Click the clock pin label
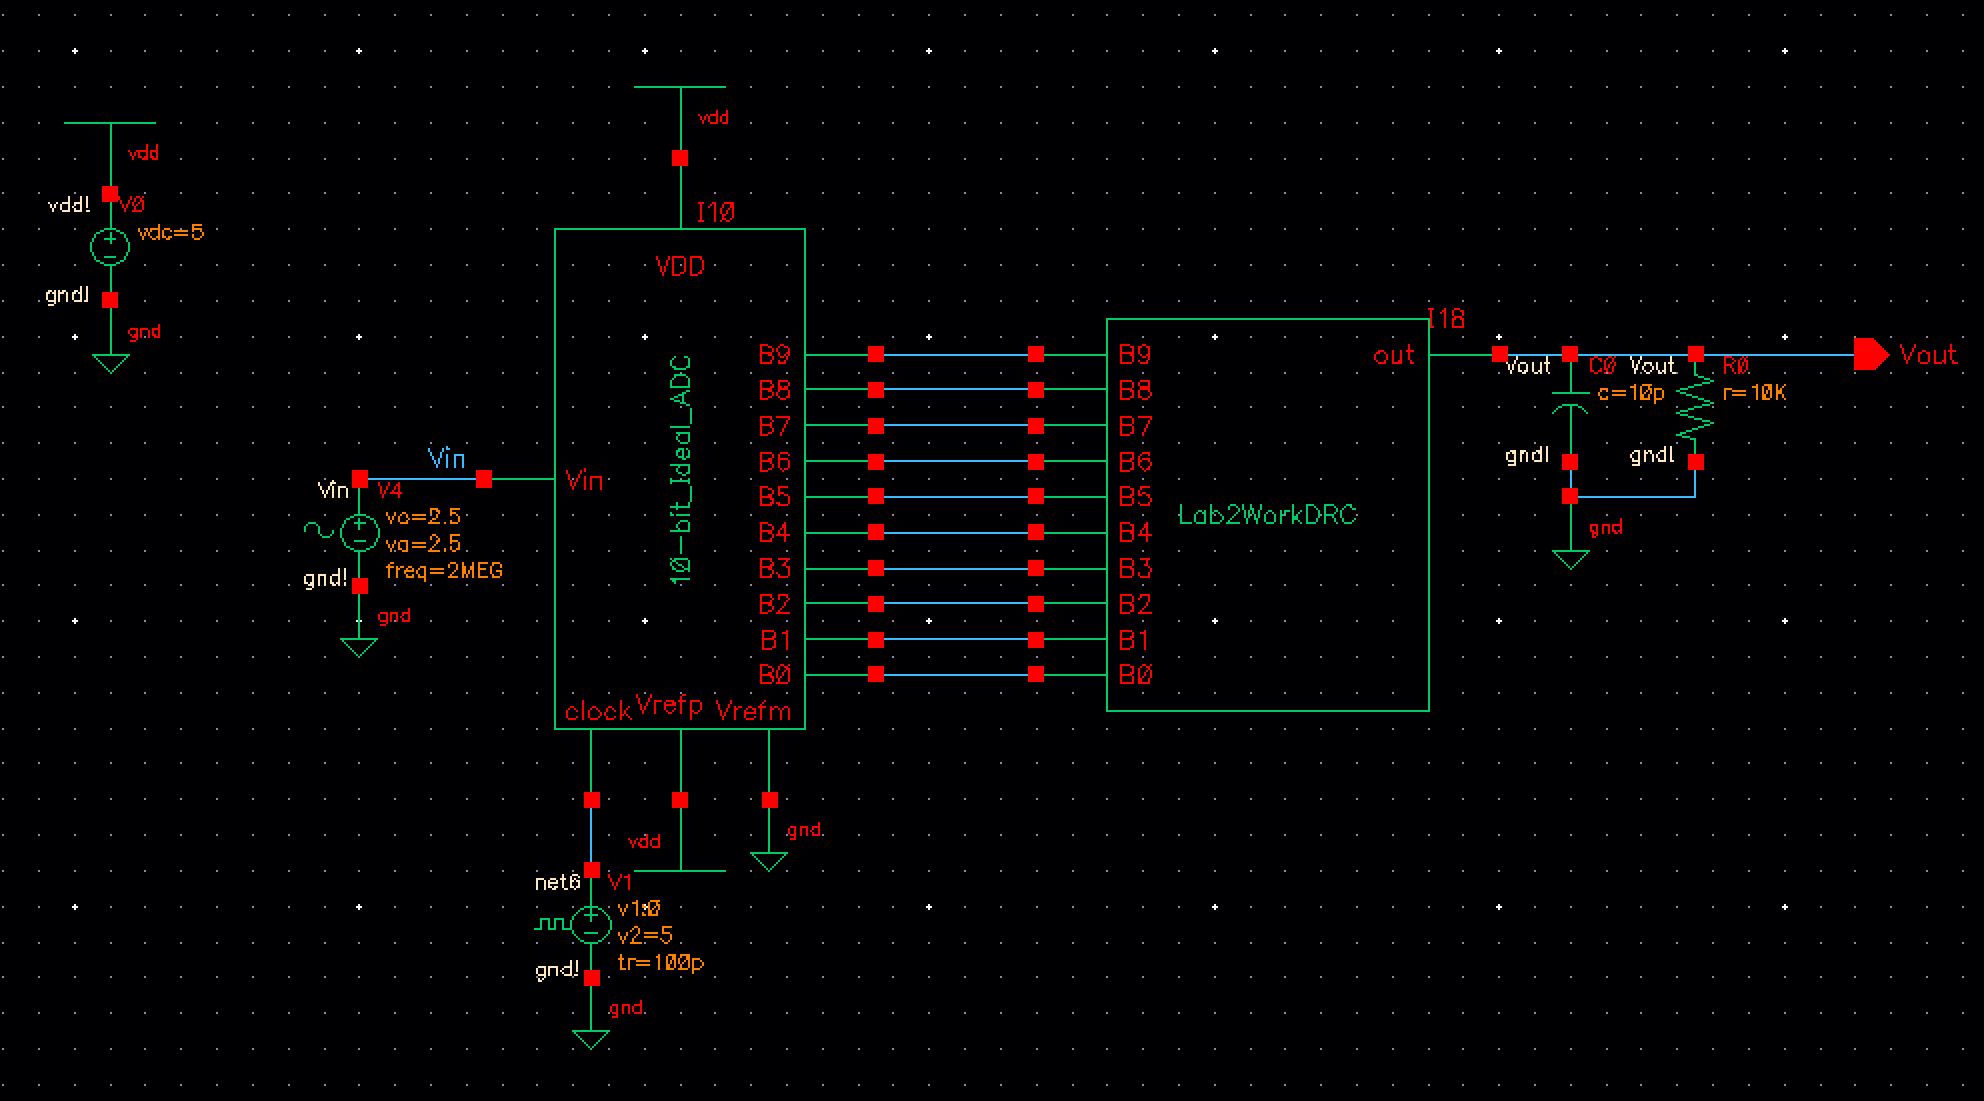 point(598,711)
